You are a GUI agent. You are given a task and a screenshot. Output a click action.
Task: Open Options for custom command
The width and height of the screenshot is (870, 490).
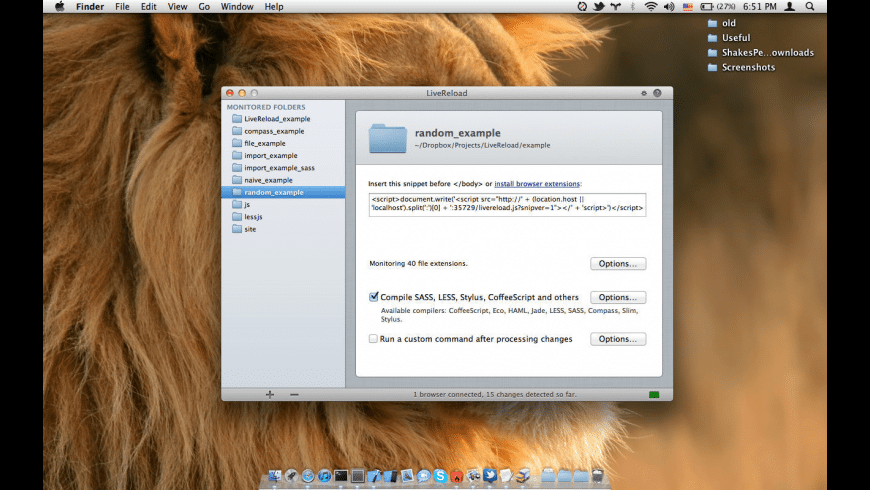[x=618, y=339]
